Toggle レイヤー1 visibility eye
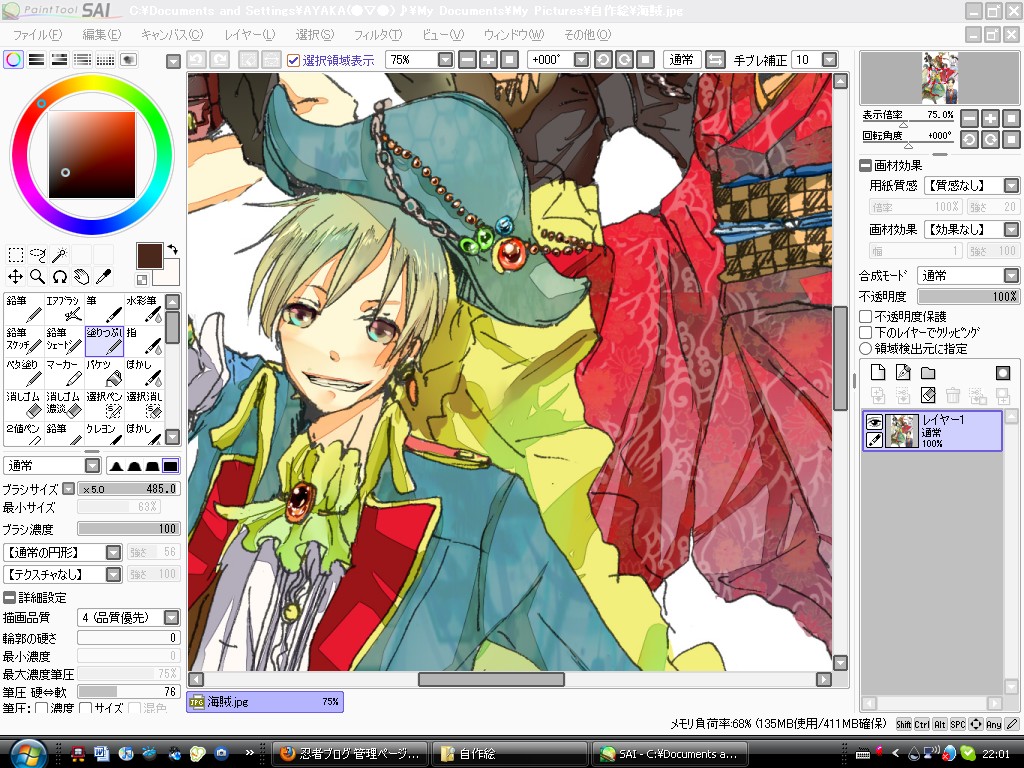This screenshot has width=1024, height=768. coord(874,423)
